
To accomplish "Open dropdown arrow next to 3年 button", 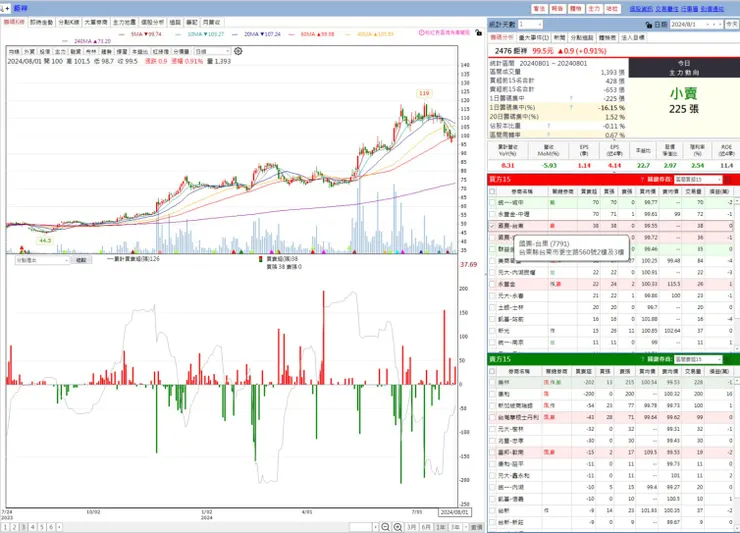I will pyautogui.click(x=466, y=527).
